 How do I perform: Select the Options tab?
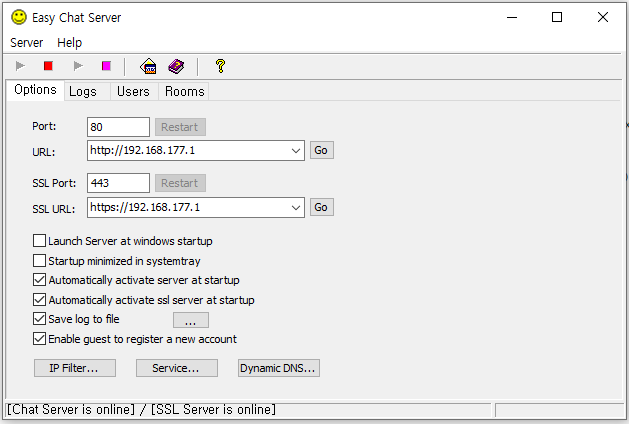[35, 89]
